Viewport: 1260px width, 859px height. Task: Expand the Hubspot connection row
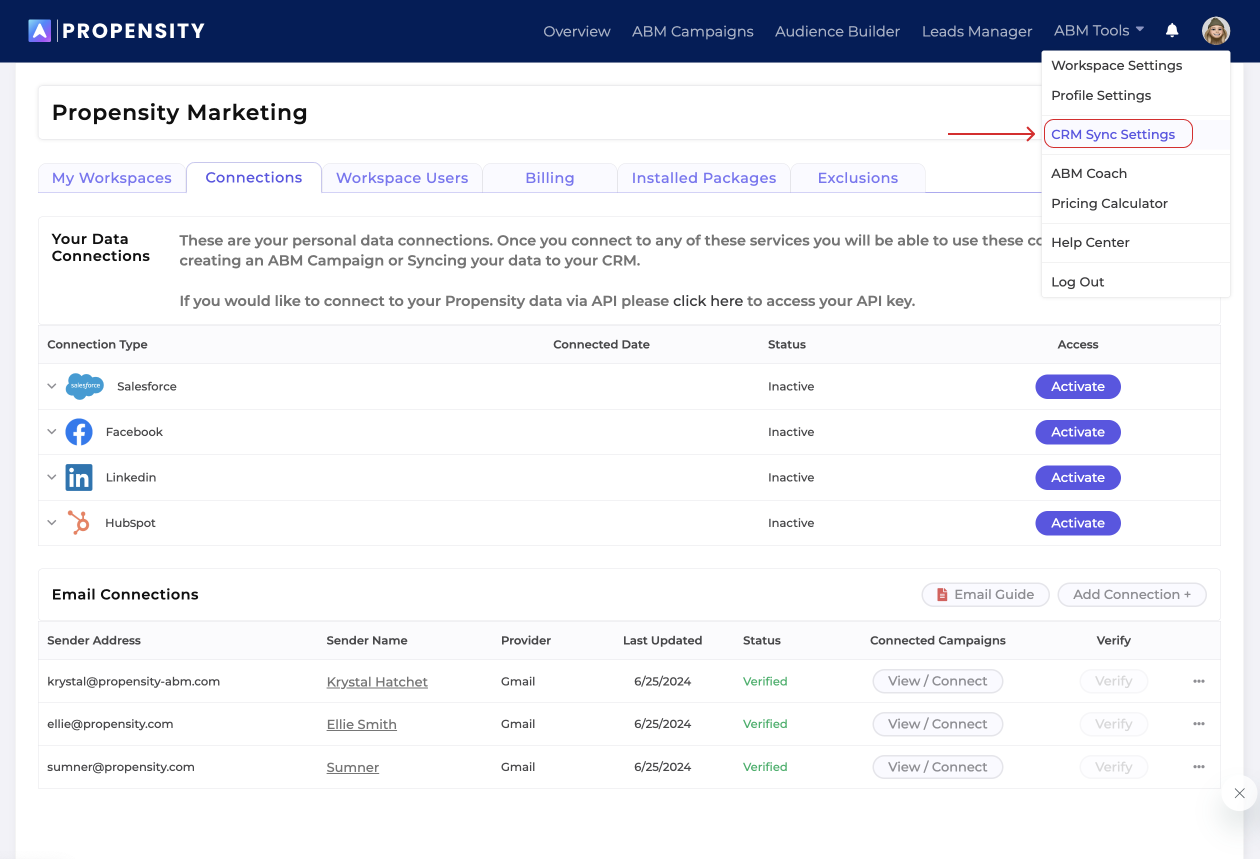click(51, 522)
